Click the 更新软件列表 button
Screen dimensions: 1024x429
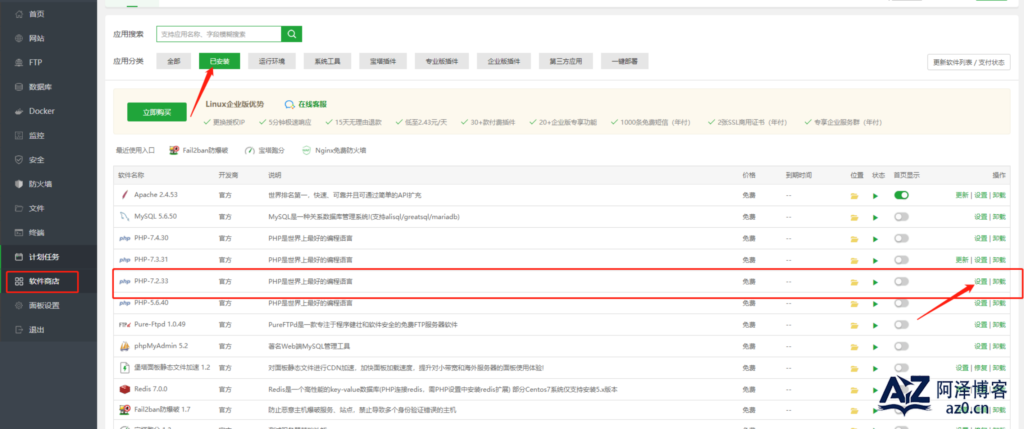[x=969, y=61]
